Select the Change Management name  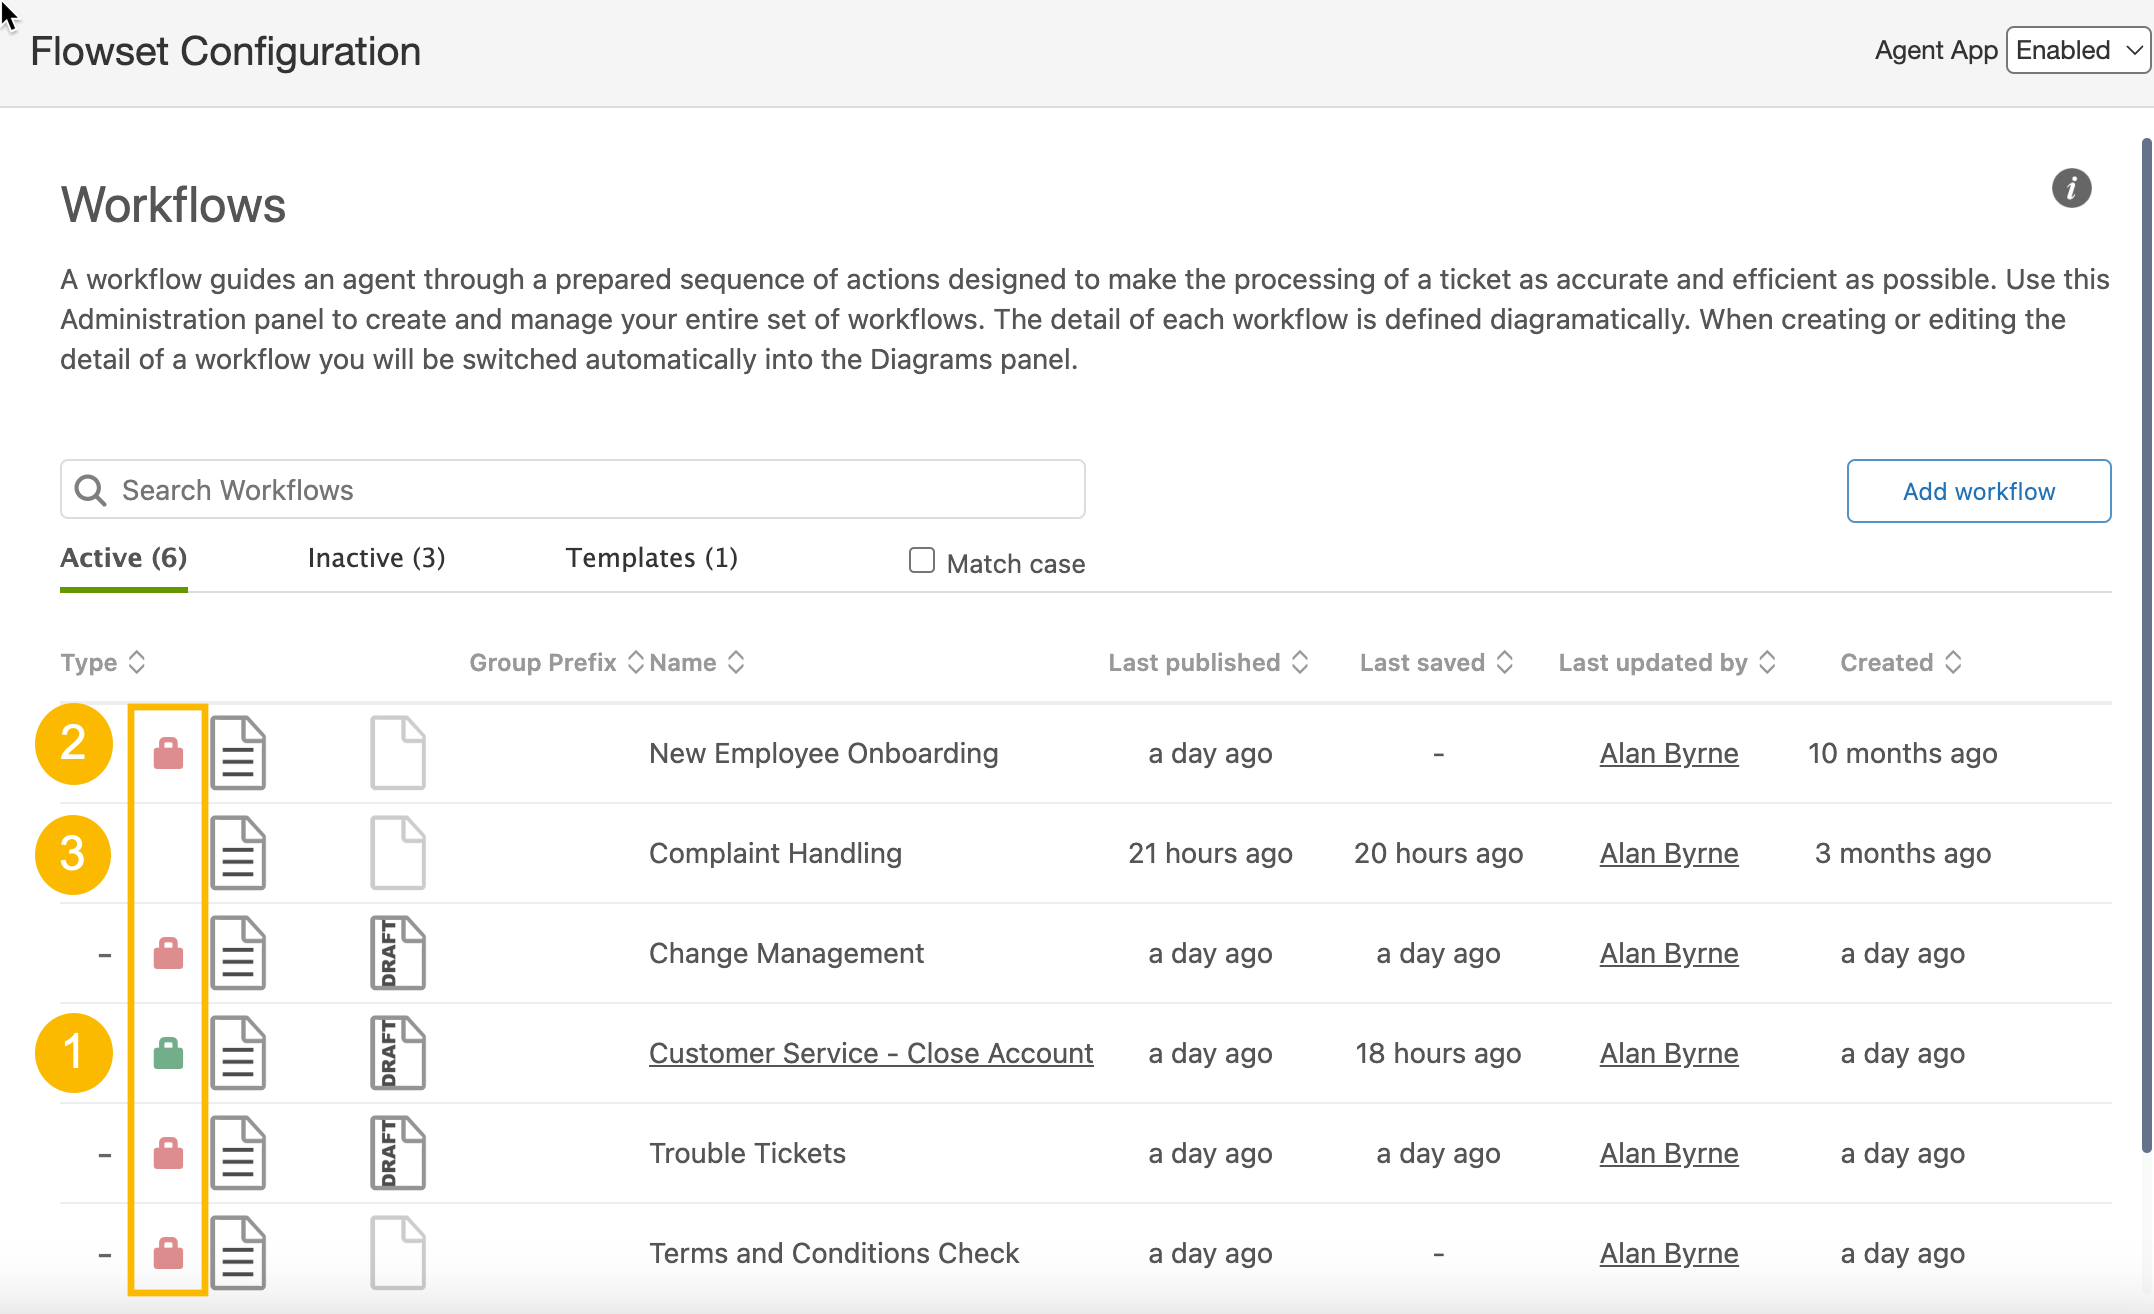786,953
